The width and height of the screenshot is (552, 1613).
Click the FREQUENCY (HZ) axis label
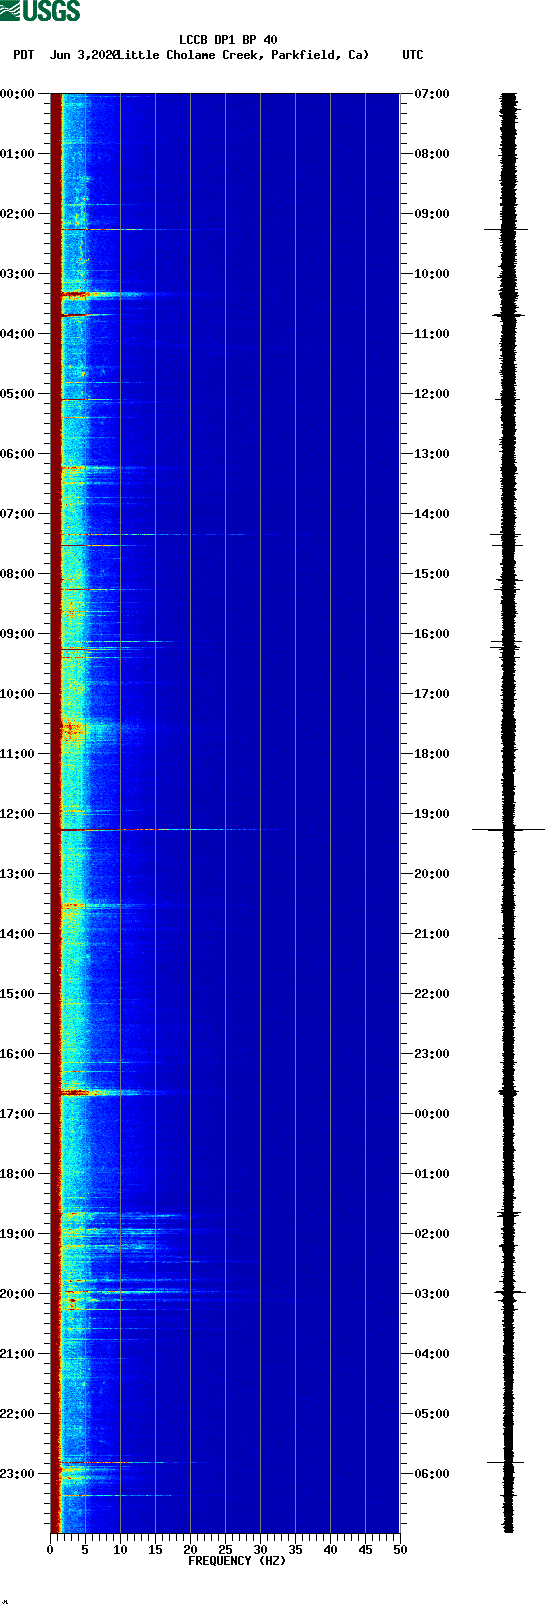237,1561
